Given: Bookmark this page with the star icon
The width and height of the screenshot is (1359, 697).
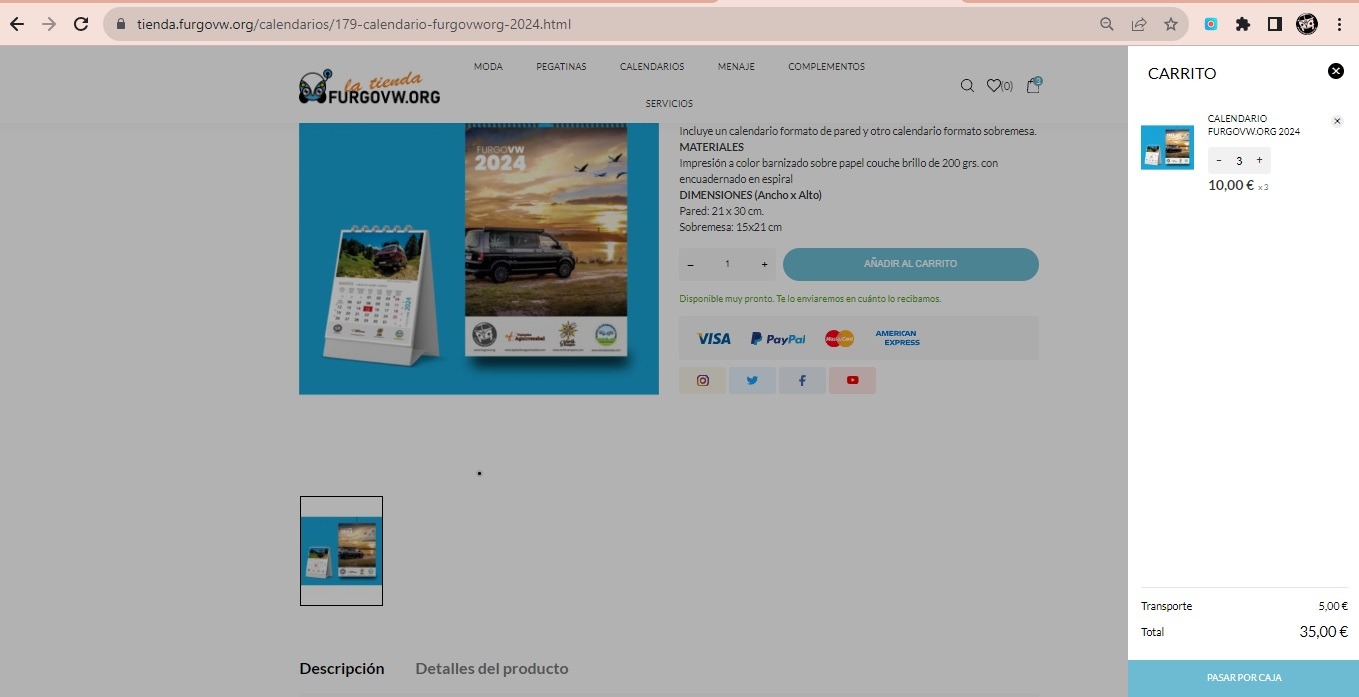Looking at the screenshot, I should click(x=1171, y=24).
